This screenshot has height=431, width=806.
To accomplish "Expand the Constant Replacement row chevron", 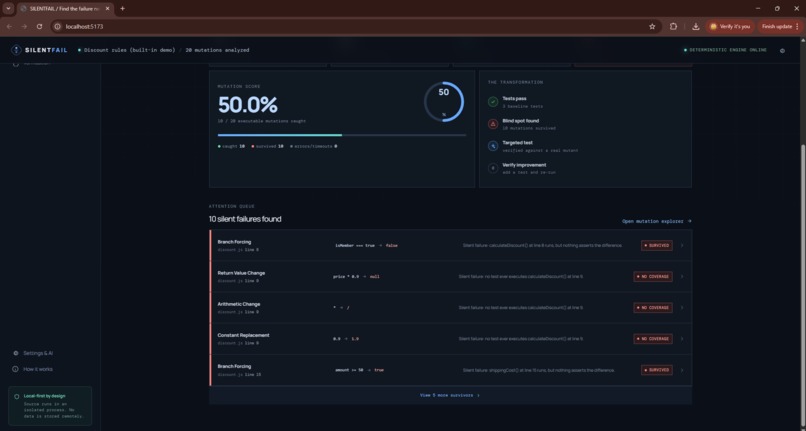I will tap(682, 339).
